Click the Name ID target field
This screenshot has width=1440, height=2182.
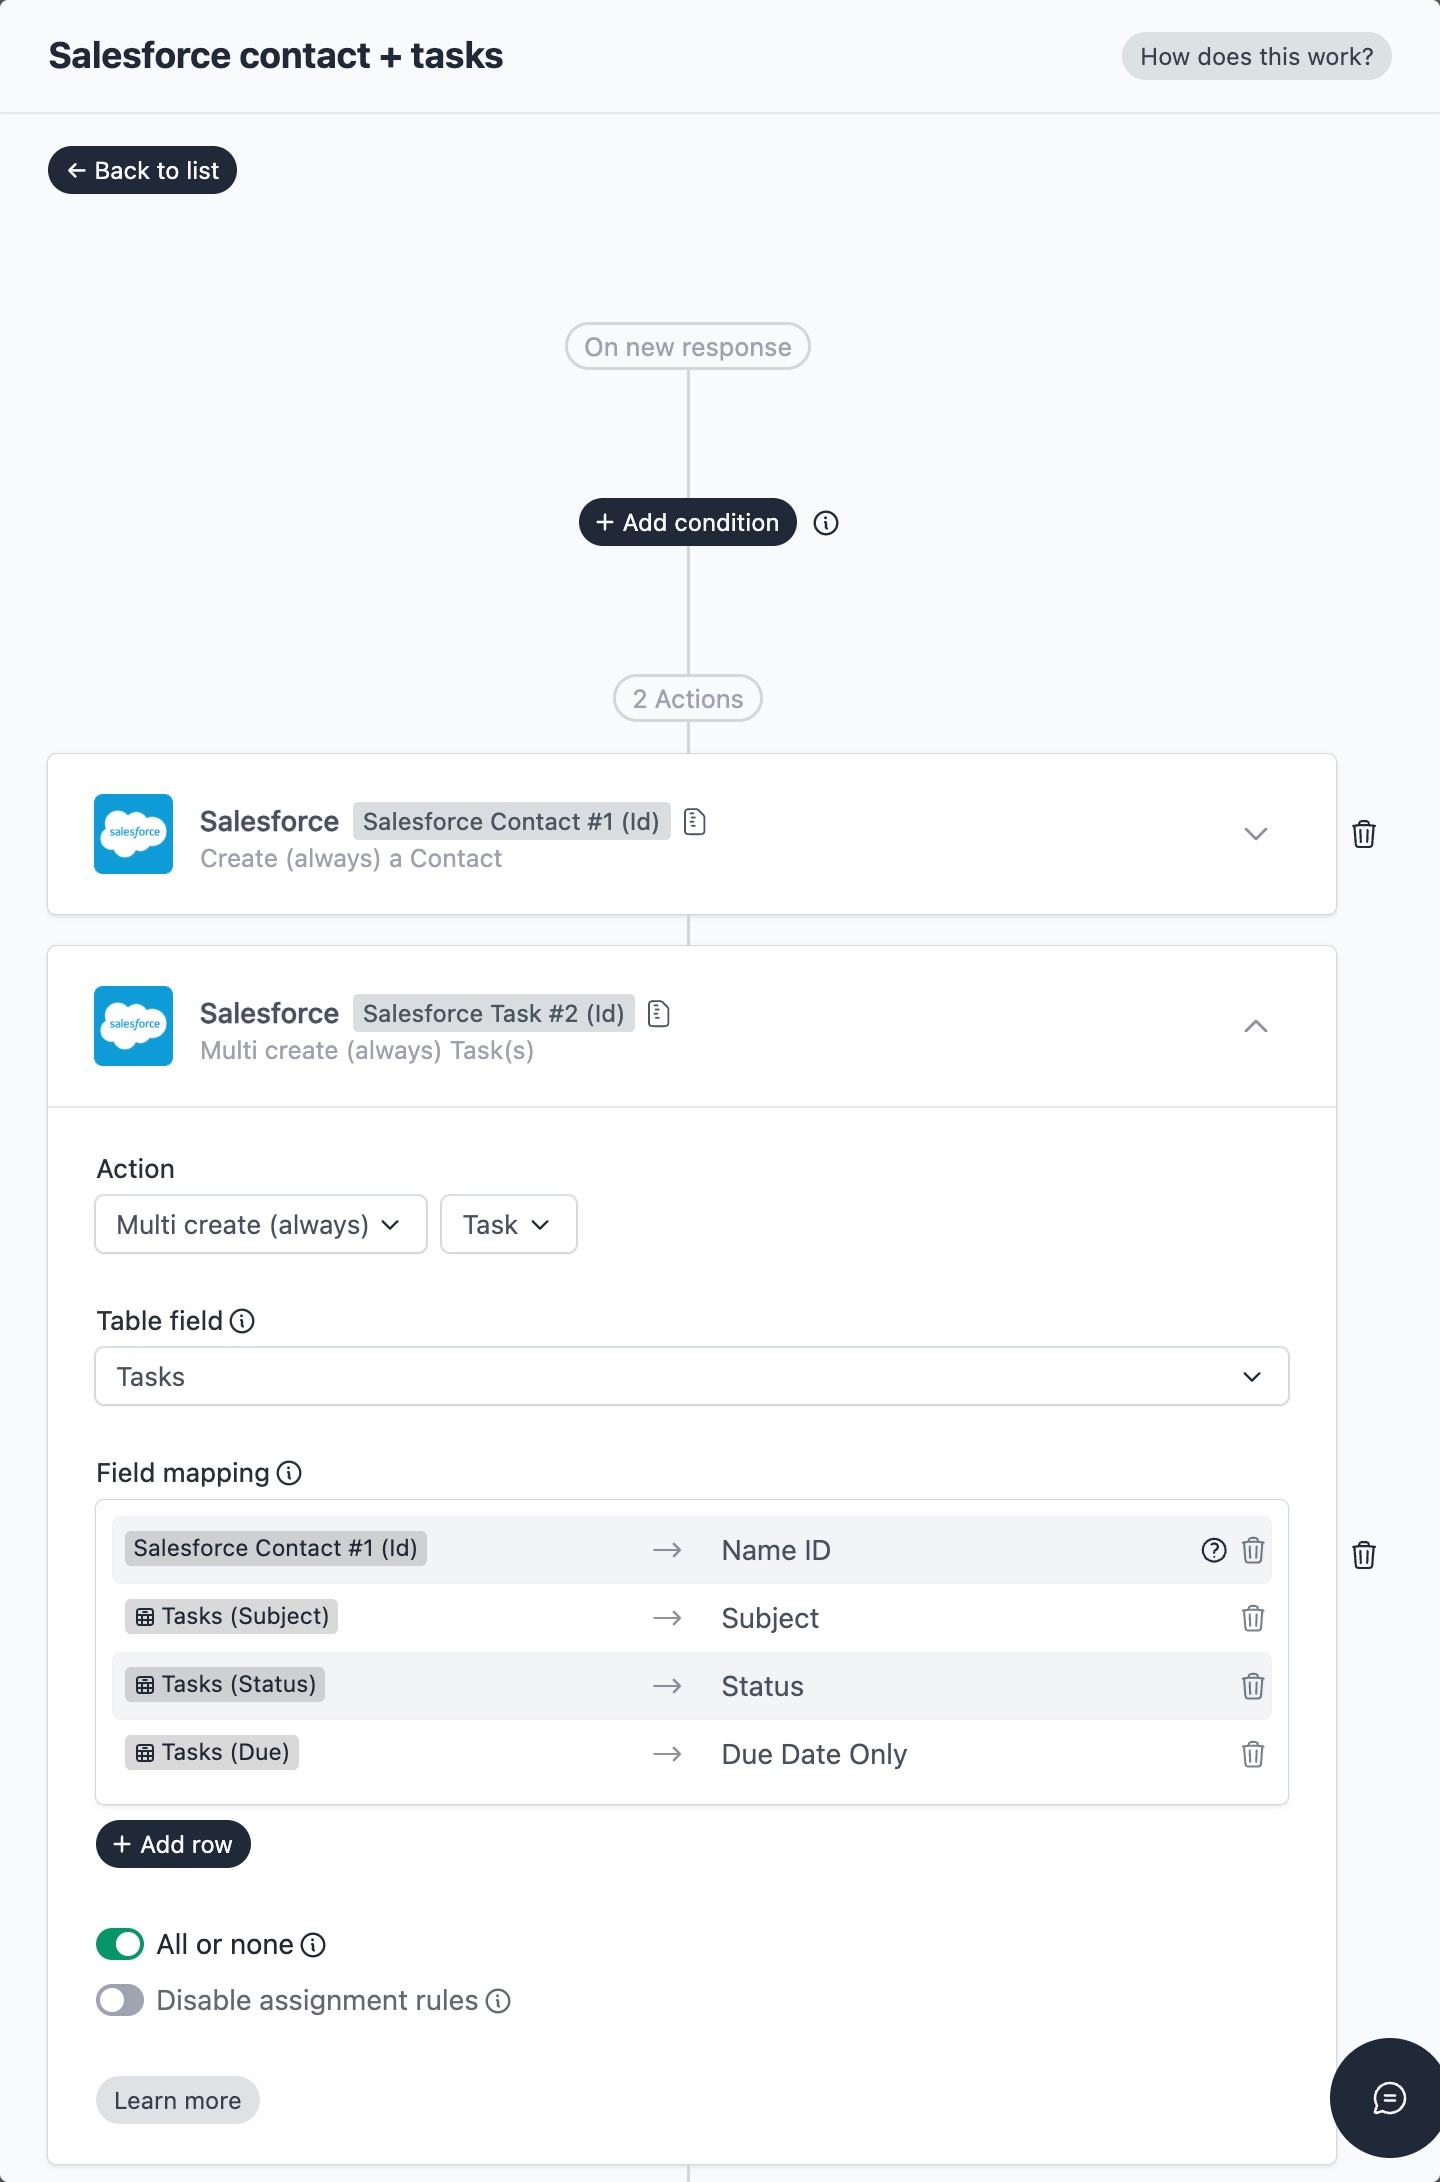point(776,1550)
